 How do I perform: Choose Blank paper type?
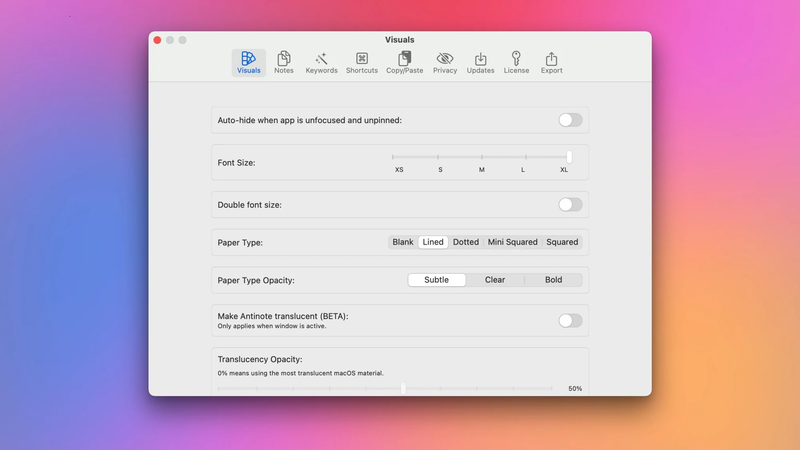pos(403,242)
